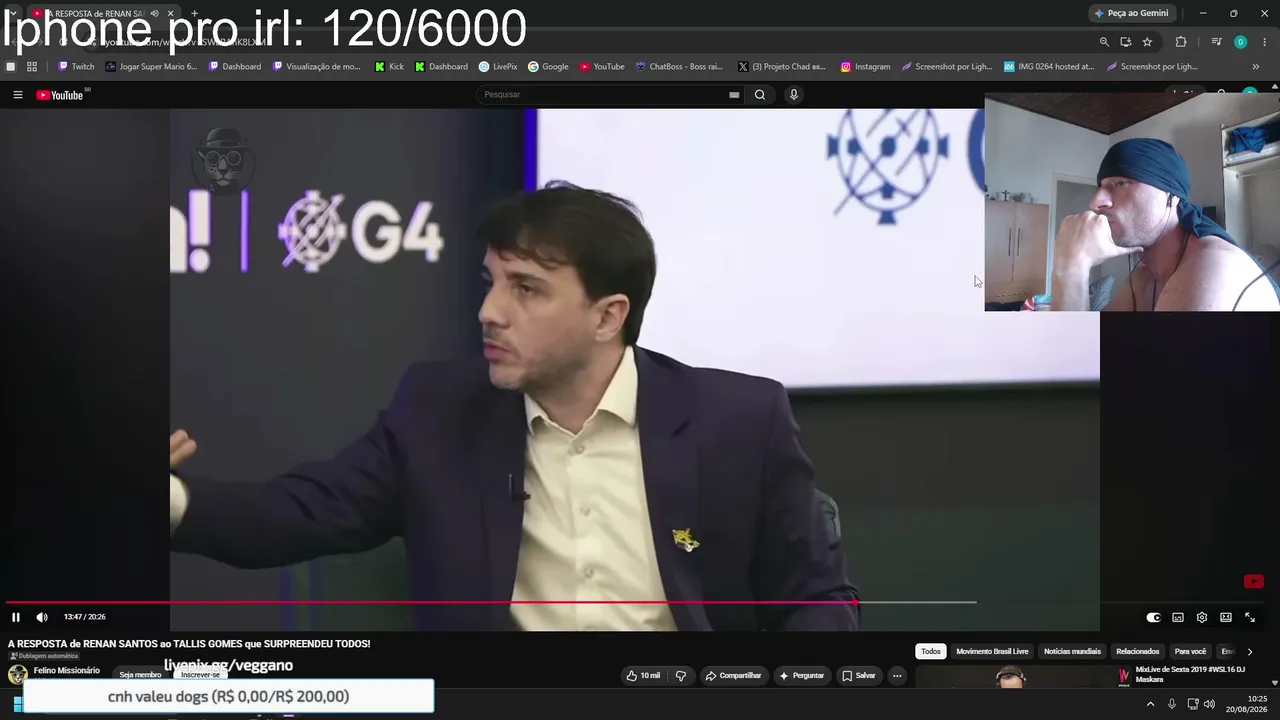Viewport: 1280px width, 720px height.
Task: Toggle the autoplay switch in player
Action: [1153, 617]
